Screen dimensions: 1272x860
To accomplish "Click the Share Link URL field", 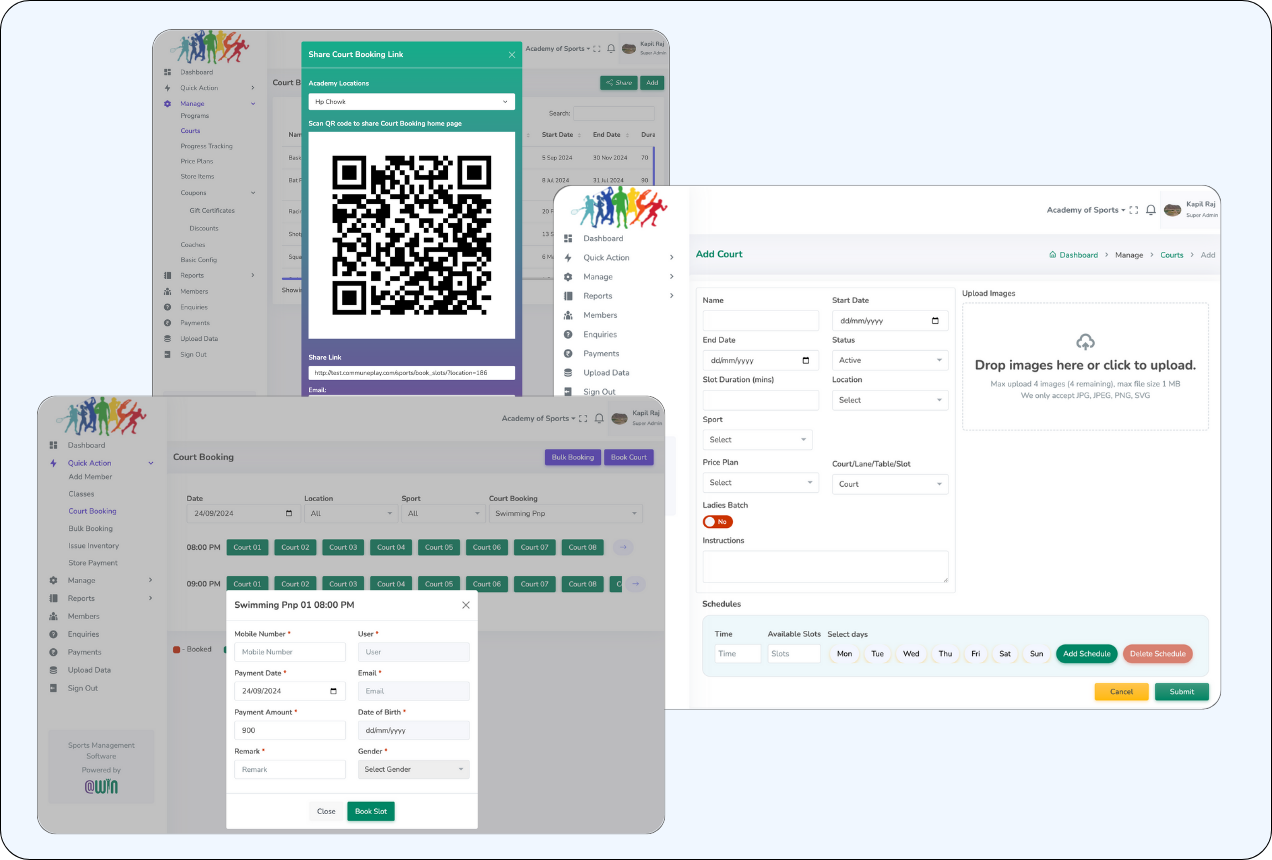I will (412, 373).
